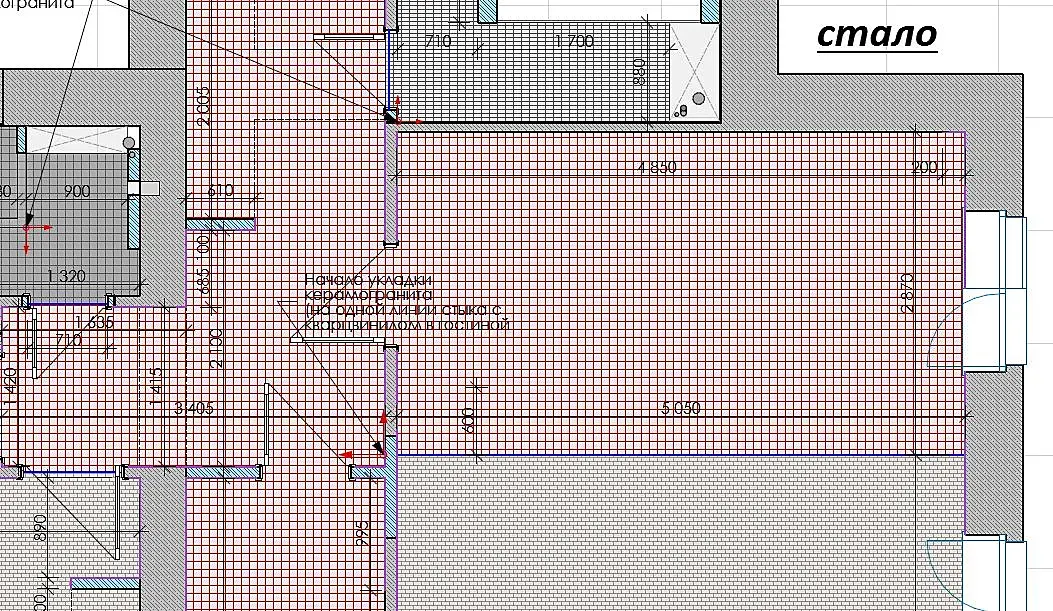Screen dimensions: 1053x611
Task: Click the "Начало укладки керамогранита" annotation text
Action: (x=369, y=287)
